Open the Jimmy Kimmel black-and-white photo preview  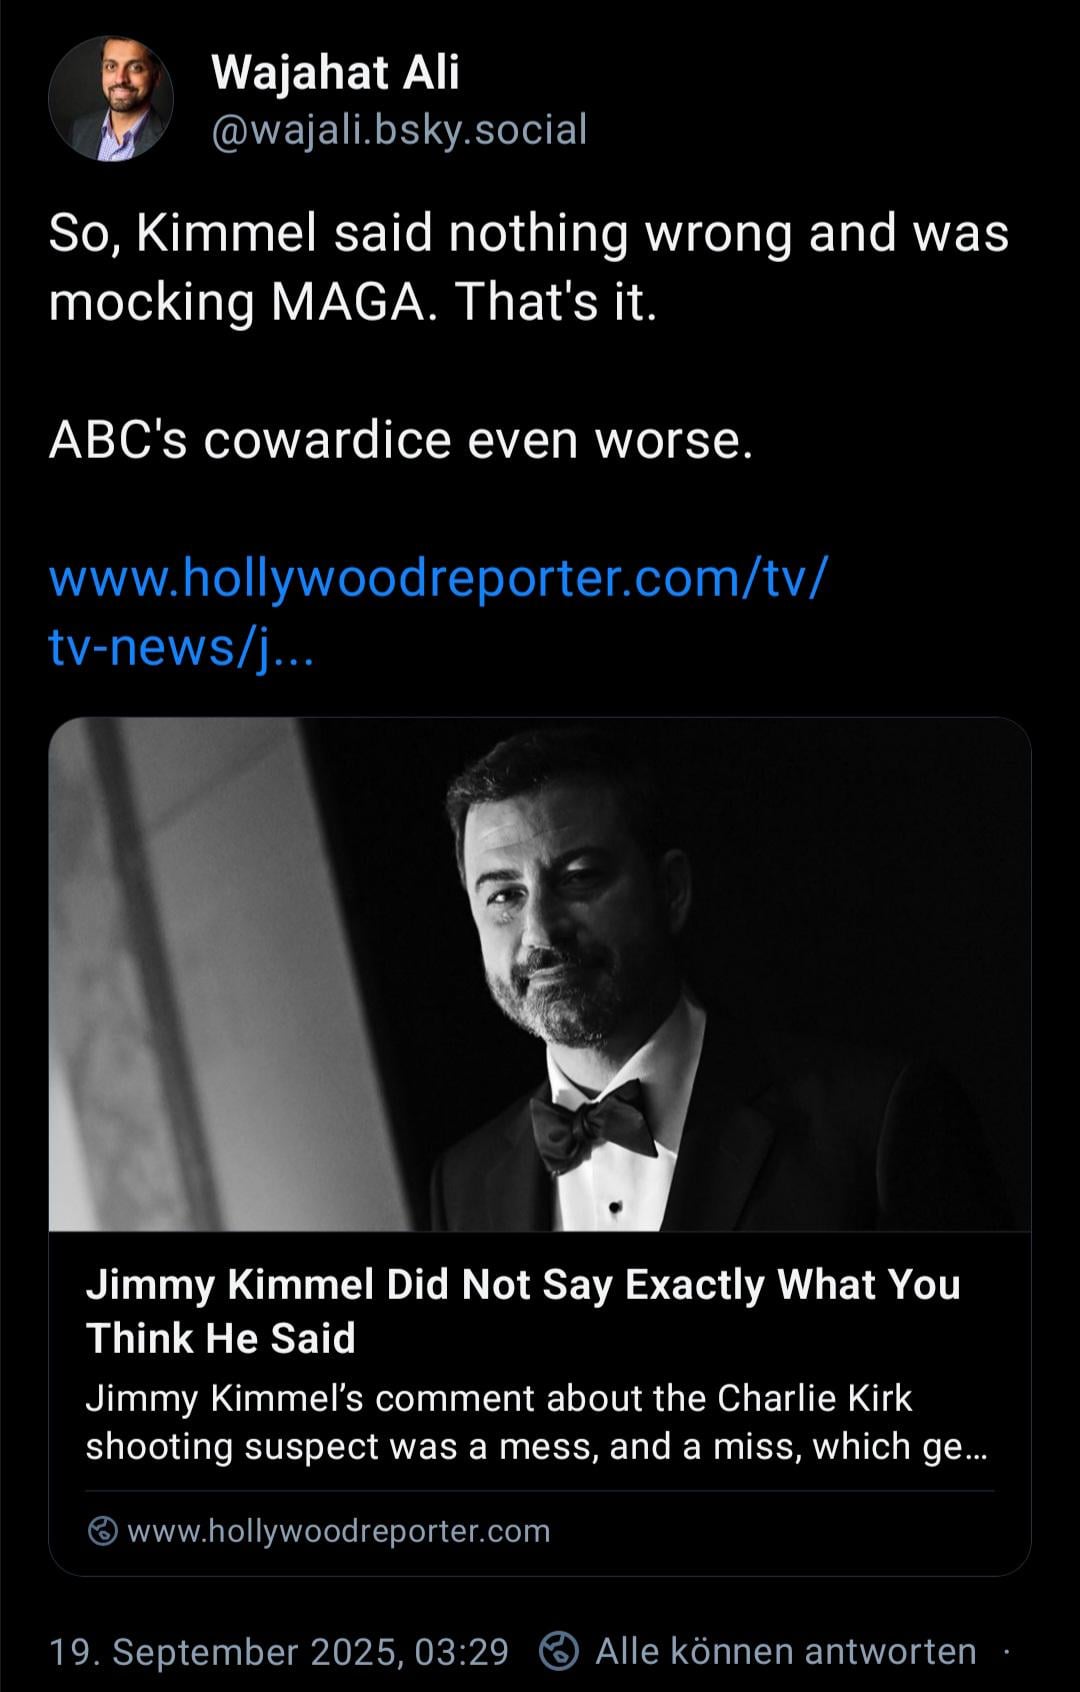point(540,974)
